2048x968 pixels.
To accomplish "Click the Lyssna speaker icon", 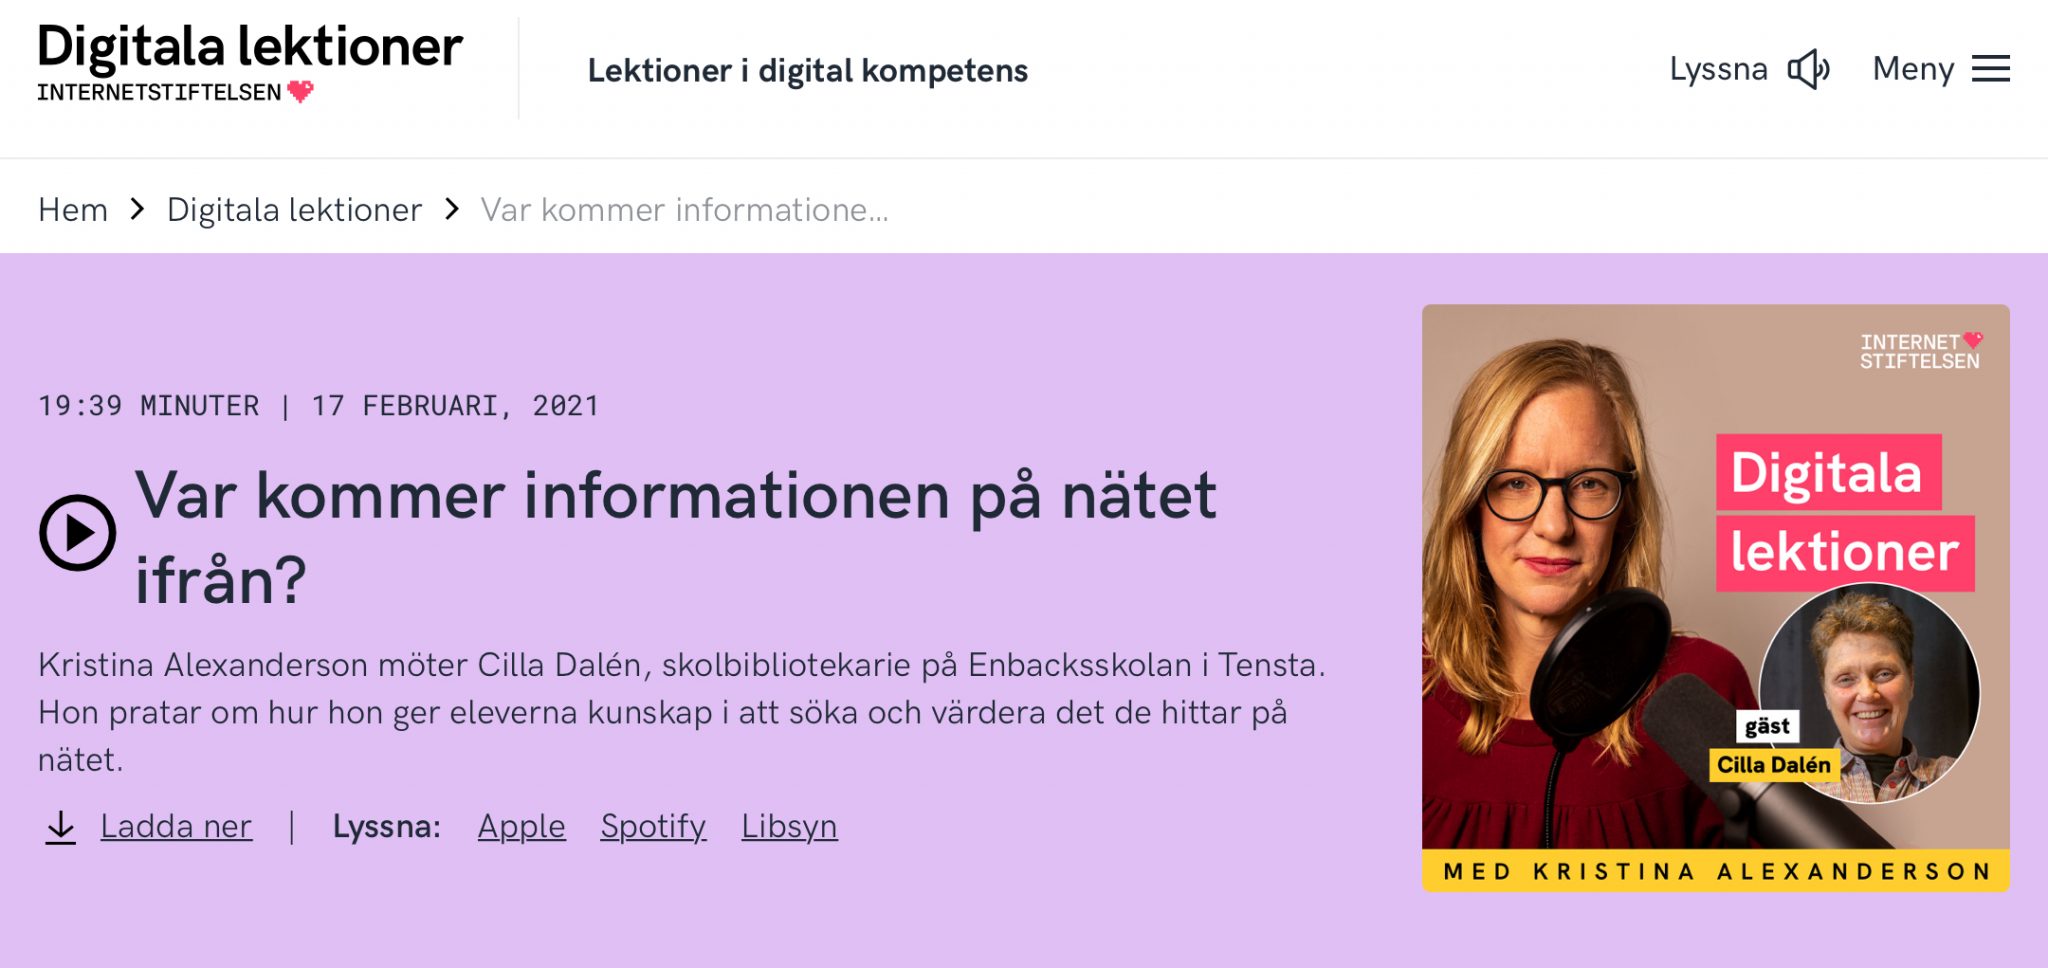I will coord(1809,69).
